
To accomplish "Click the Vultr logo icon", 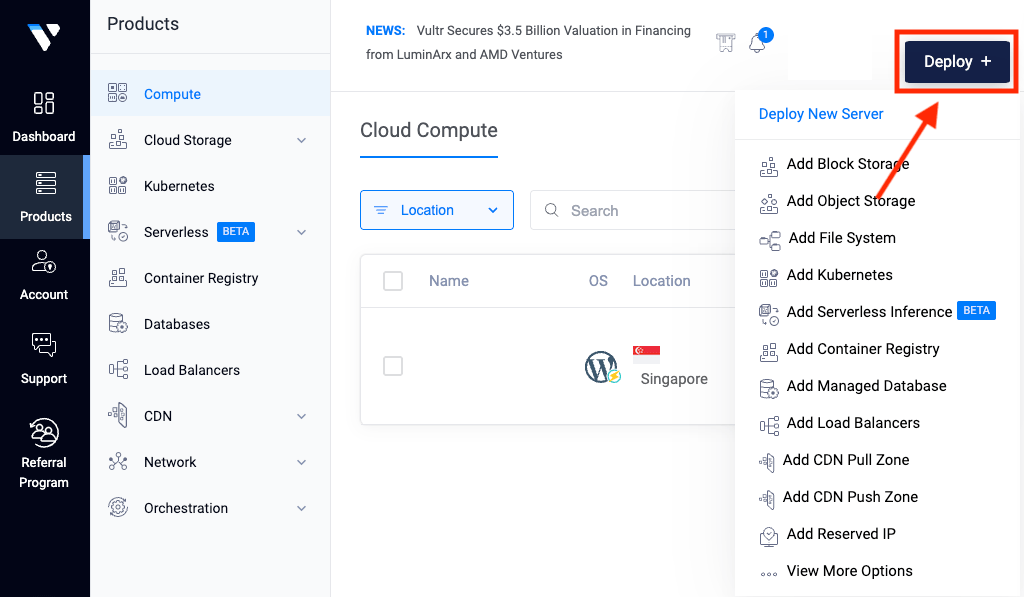I will coord(44,36).
